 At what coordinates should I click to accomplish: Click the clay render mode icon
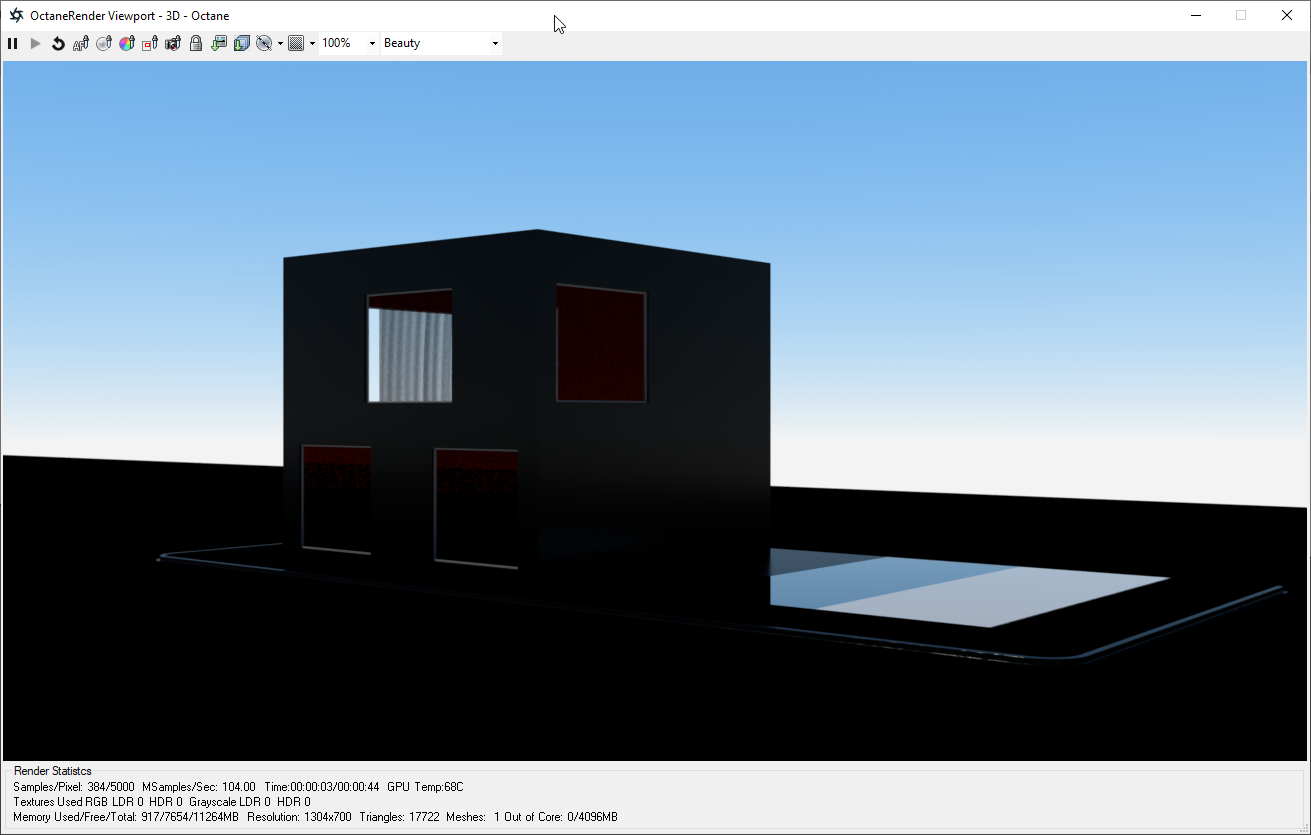coord(264,43)
